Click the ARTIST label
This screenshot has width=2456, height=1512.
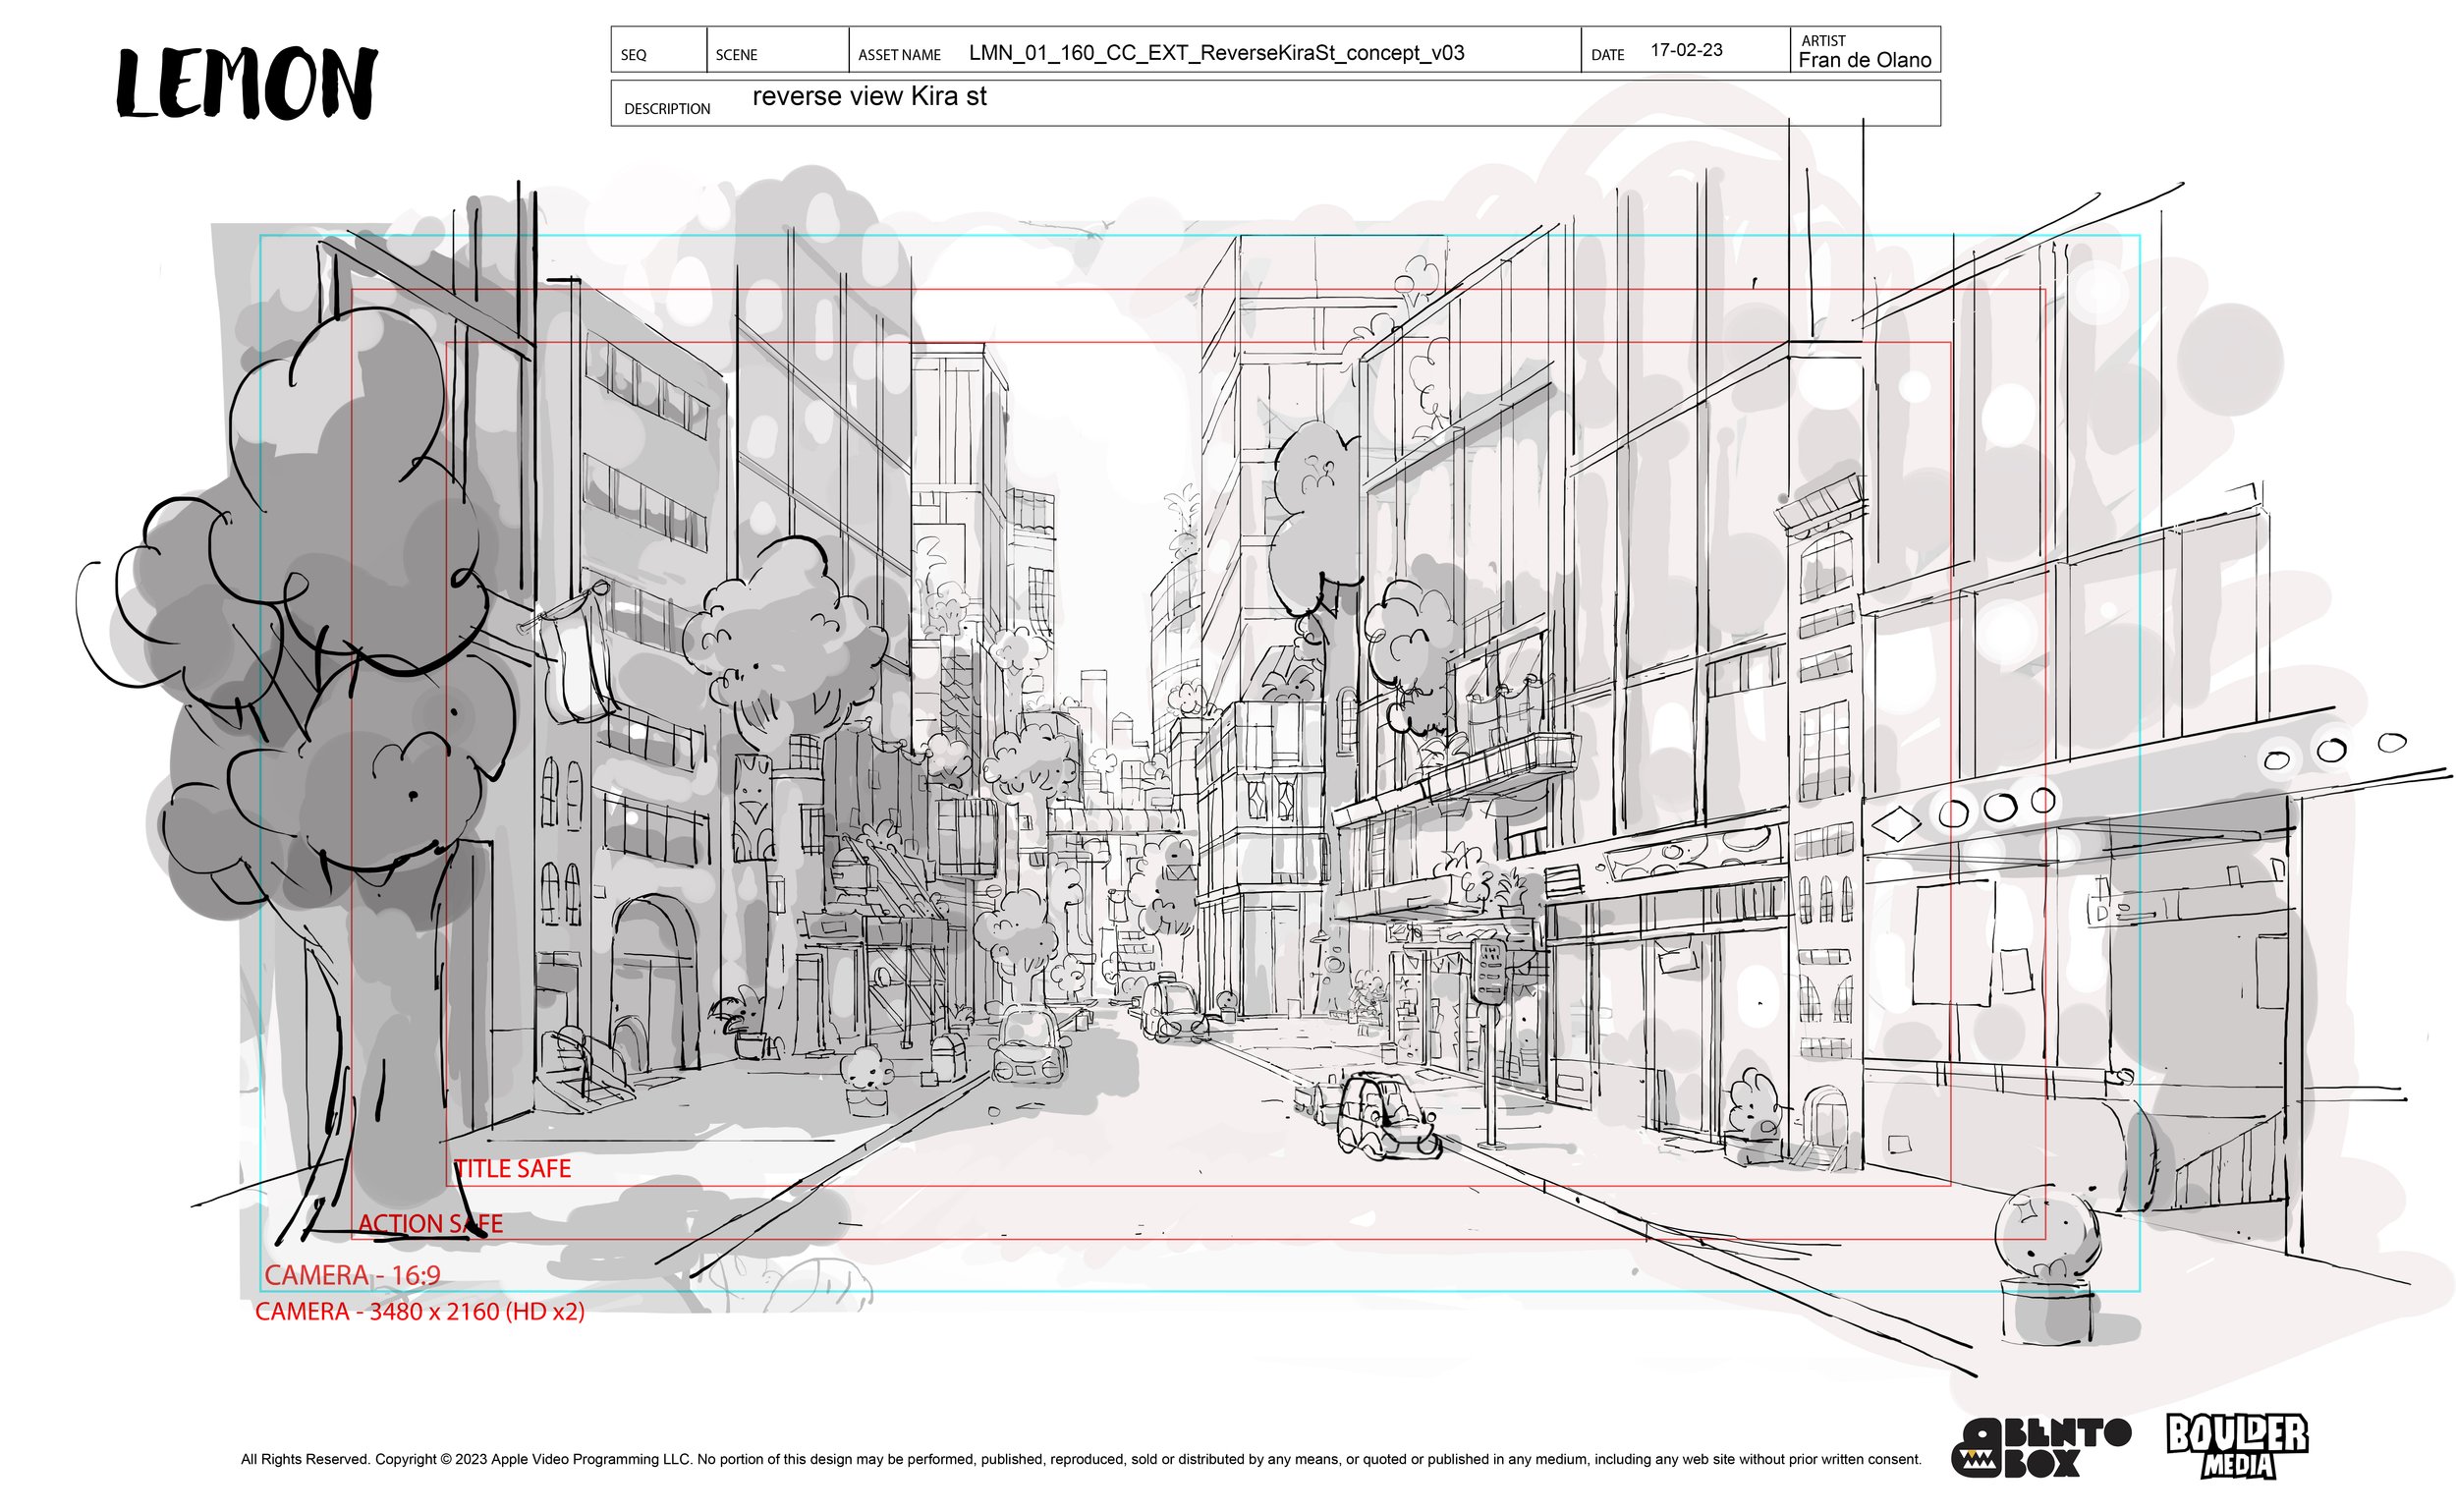point(1823,41)
